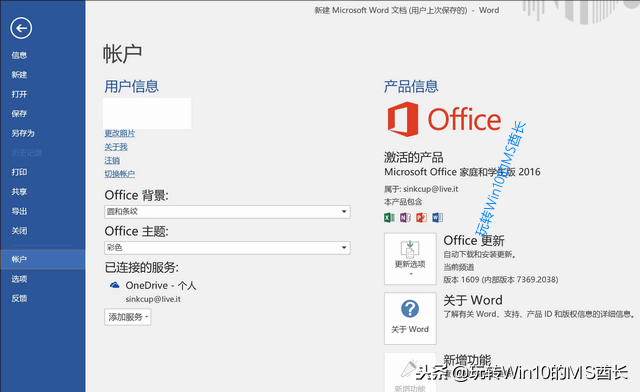Click the Word product icon
Screen dimensions: 640x392
(x=438, y=217)
